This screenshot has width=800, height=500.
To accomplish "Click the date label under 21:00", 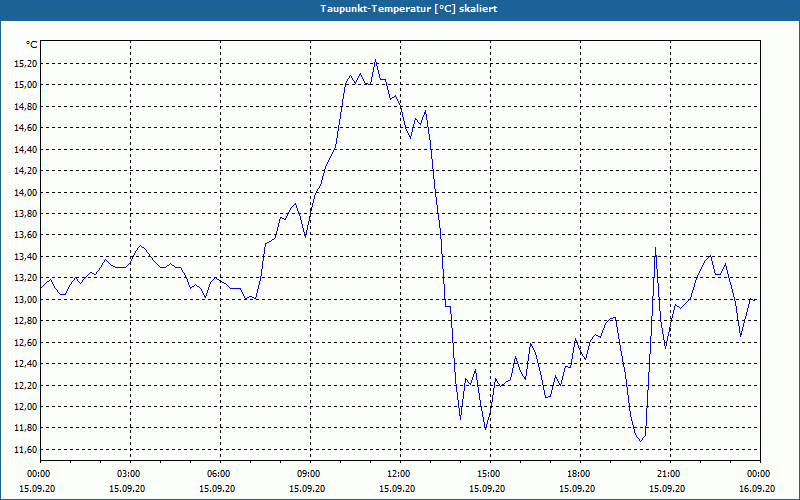I will pyautogui.click(x=667, y=488).
